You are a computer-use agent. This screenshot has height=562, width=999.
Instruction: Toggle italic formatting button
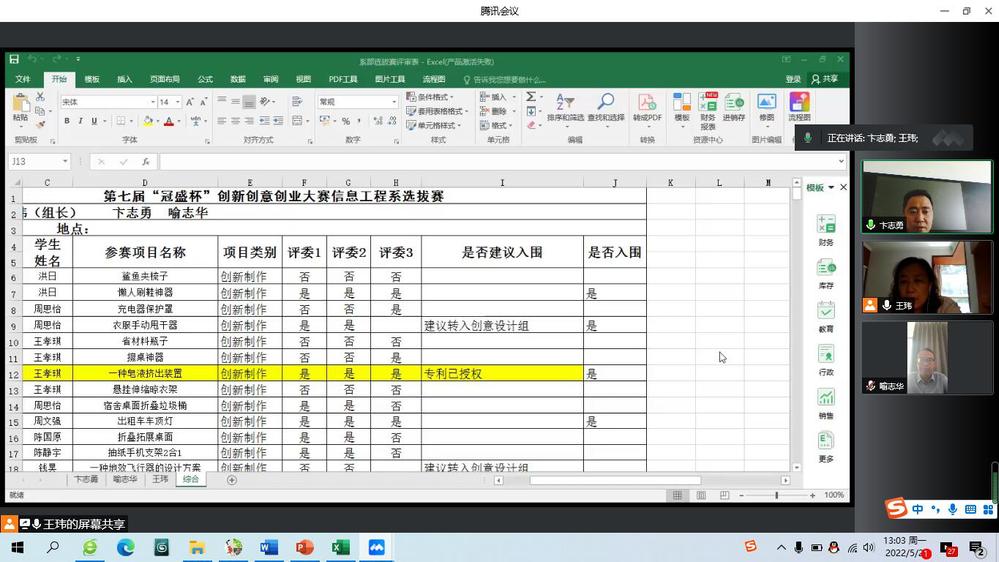(x=81, y=121)
